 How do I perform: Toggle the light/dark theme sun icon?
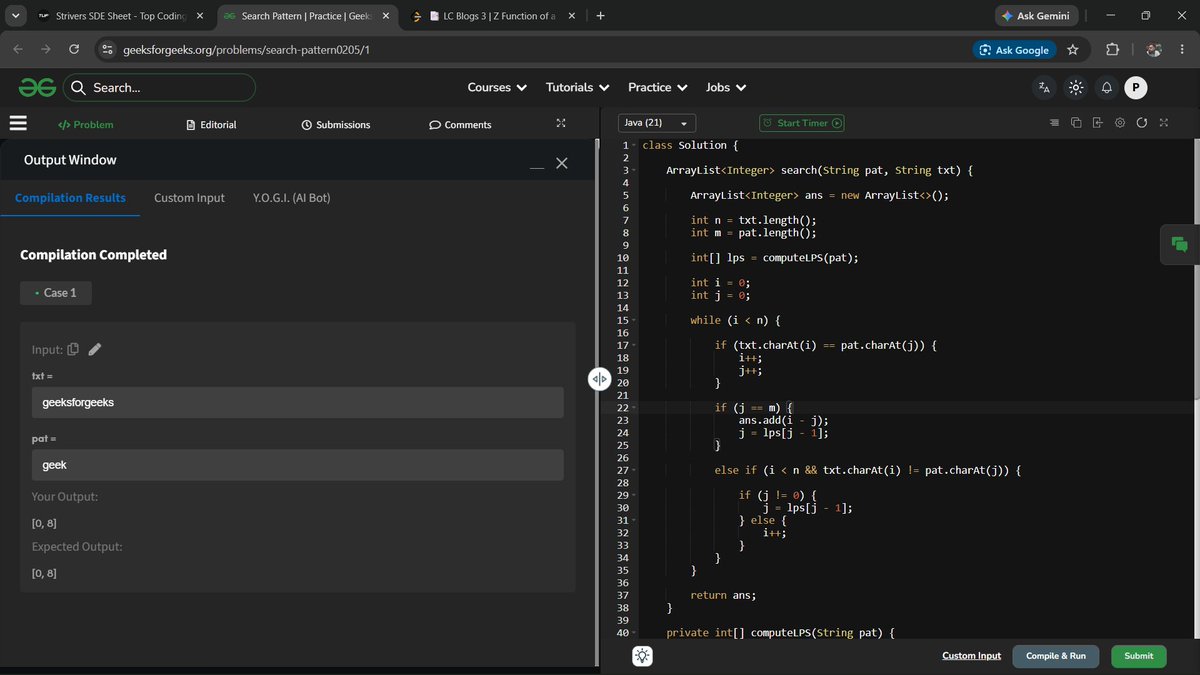pyautogui.click(x=1075, y=88)
